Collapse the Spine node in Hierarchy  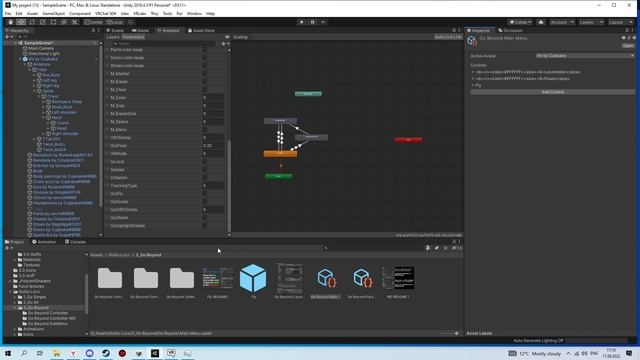[x=34, y=91]
